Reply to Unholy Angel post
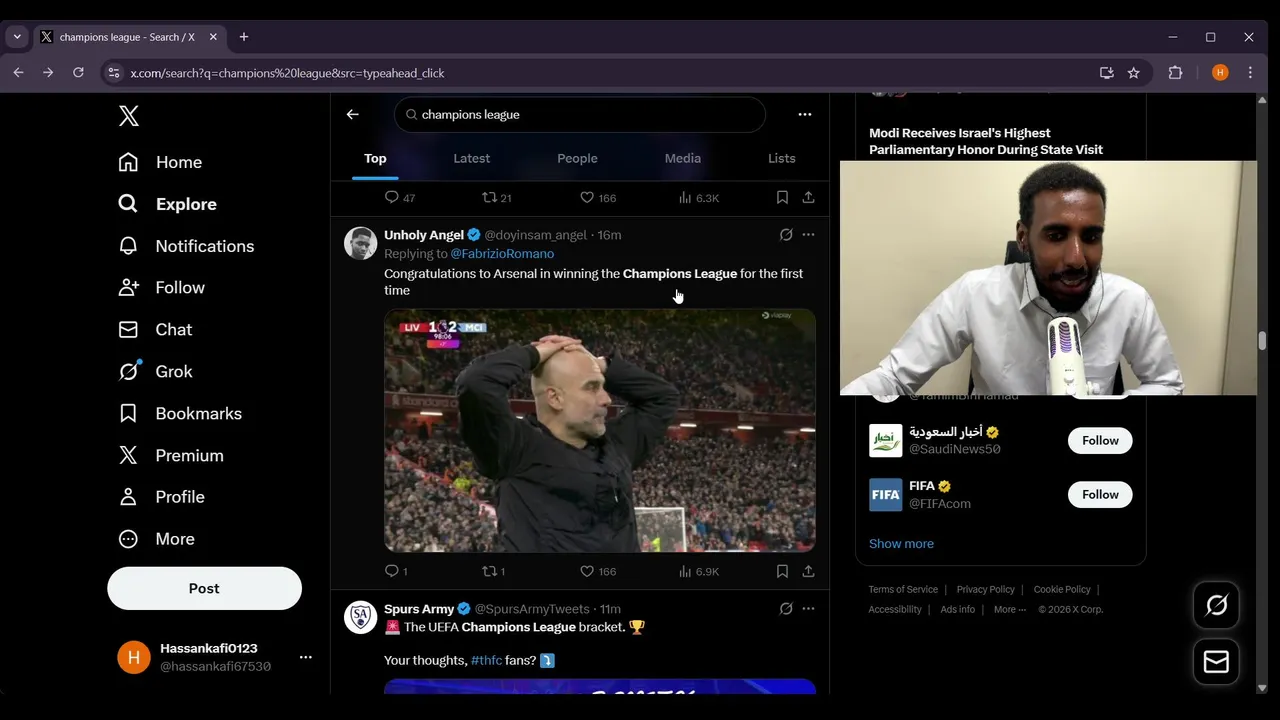This screenshot has height=720, width=1280. pos(396,571)
